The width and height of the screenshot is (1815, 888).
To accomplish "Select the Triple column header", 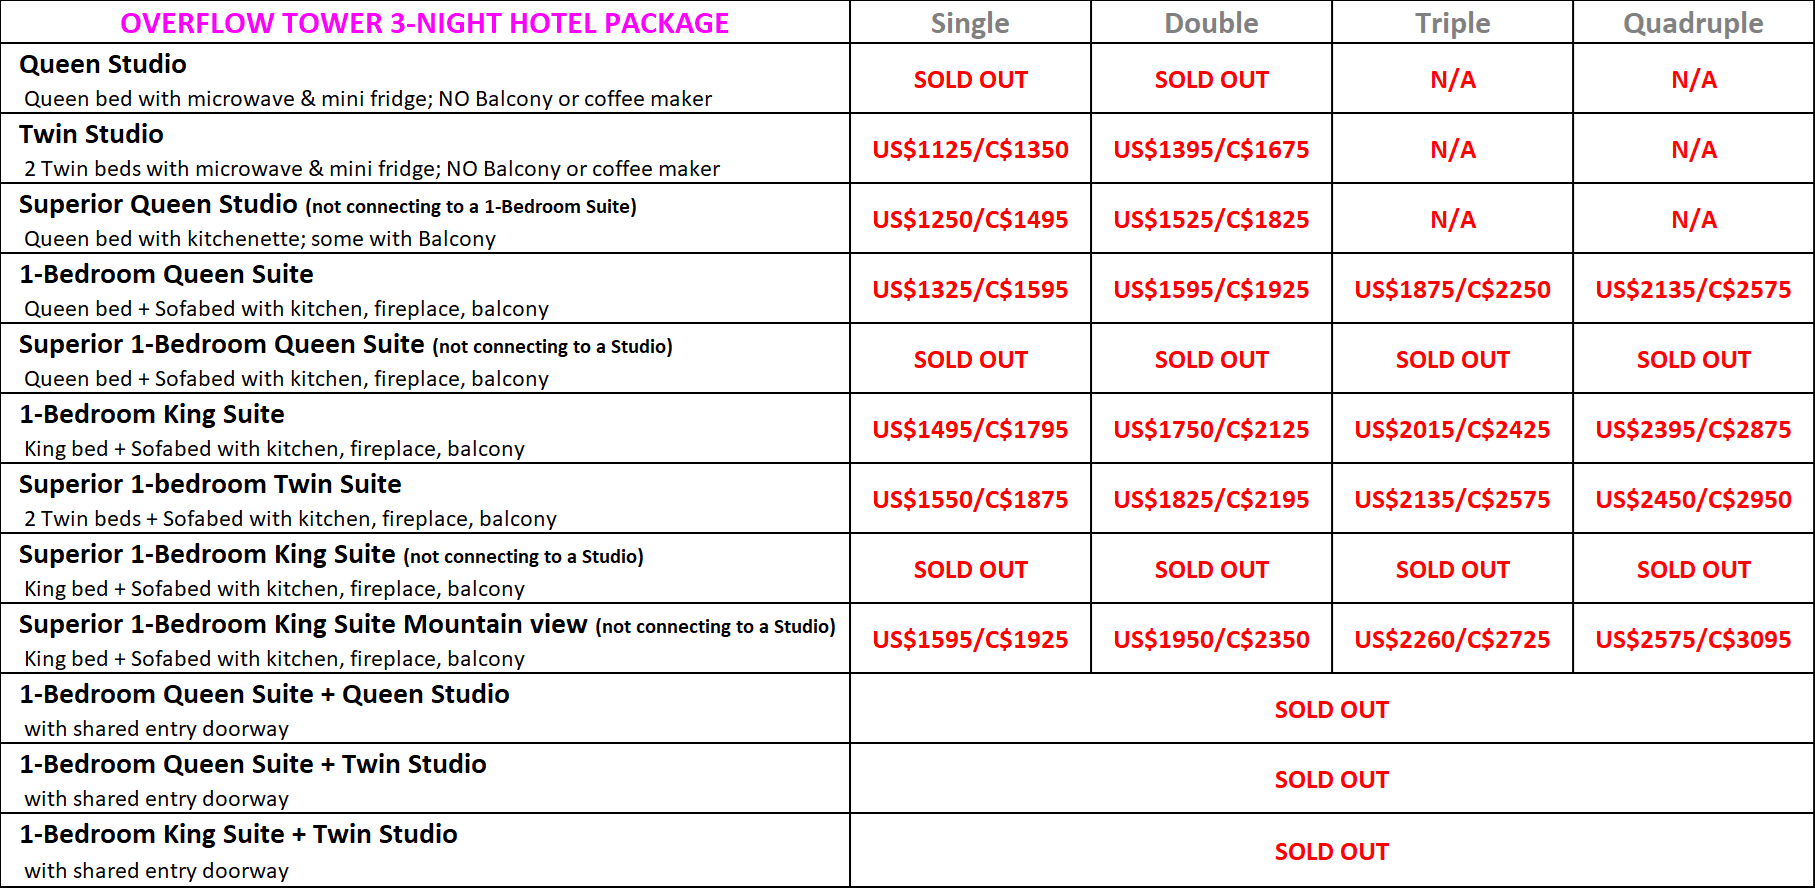I will 1452,23.
